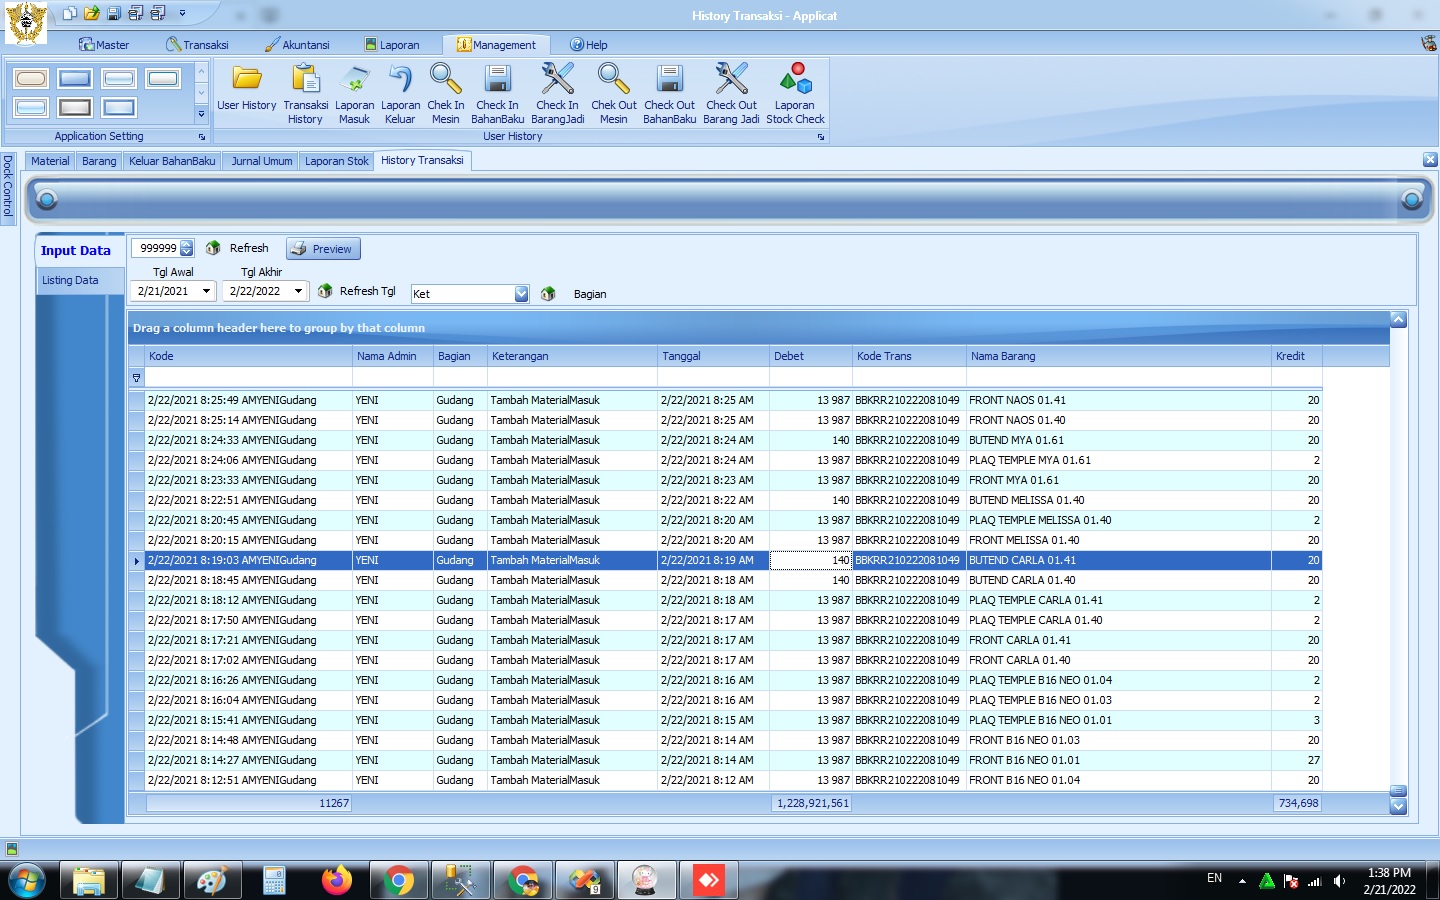The height and width of the screenshot is (900, 1440).
Task: Expand the Tgl Akhir date dropdown
Action: 298,291
